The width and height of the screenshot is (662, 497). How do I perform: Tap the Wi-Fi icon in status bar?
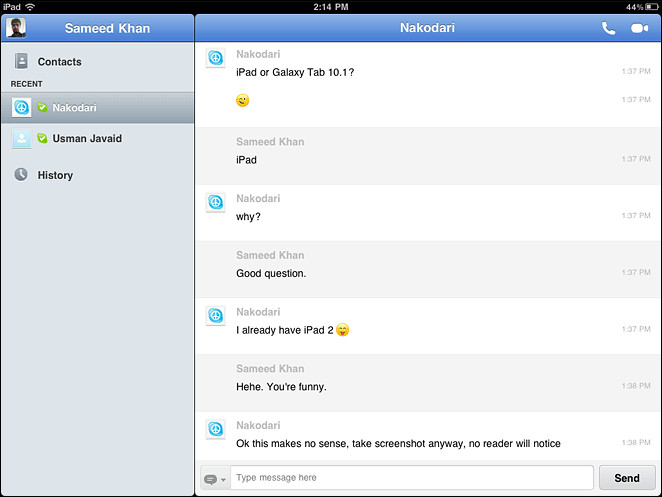pos(30,7)
